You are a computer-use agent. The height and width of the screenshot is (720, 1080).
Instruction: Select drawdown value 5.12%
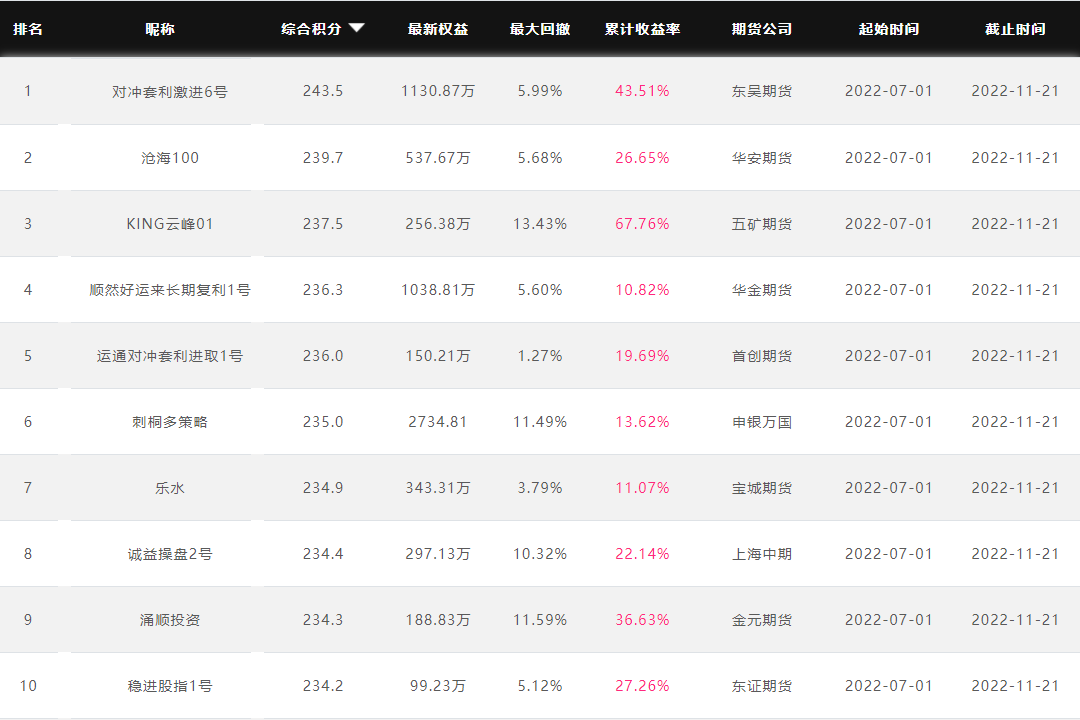pyautogui.click(x=540, y=686)
